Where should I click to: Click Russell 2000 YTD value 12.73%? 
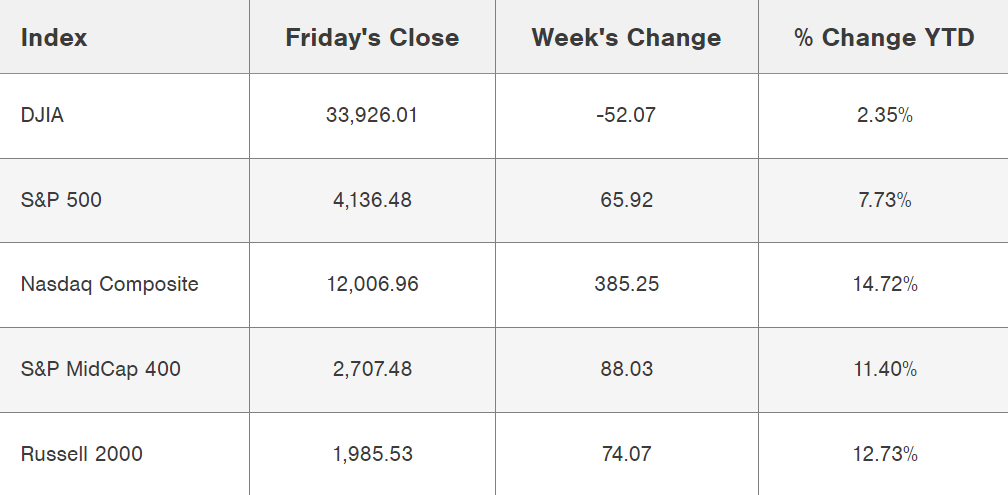(x=884, y=454)
